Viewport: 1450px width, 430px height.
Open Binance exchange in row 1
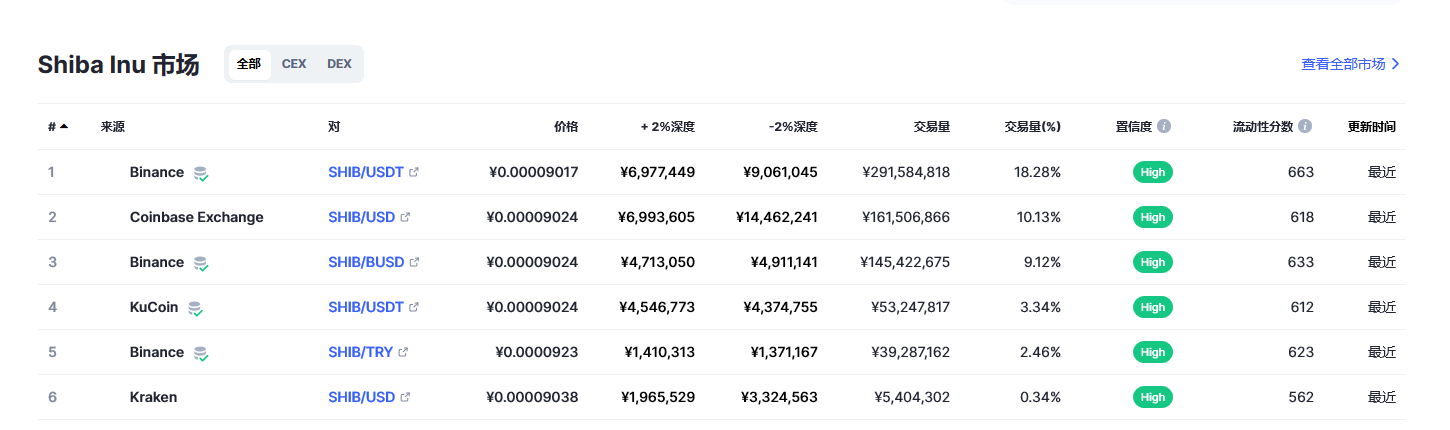click(157, 172)
